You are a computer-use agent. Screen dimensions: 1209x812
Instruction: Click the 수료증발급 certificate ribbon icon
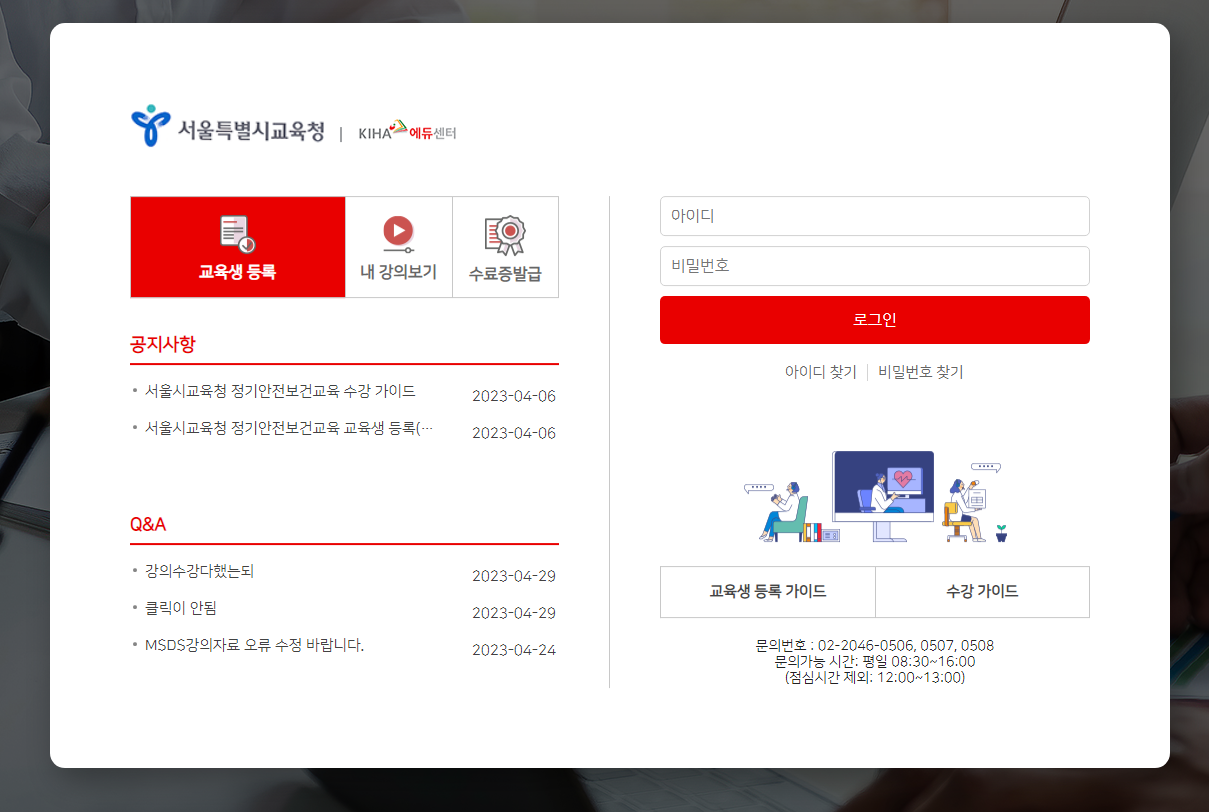click(x=505, y=236)
